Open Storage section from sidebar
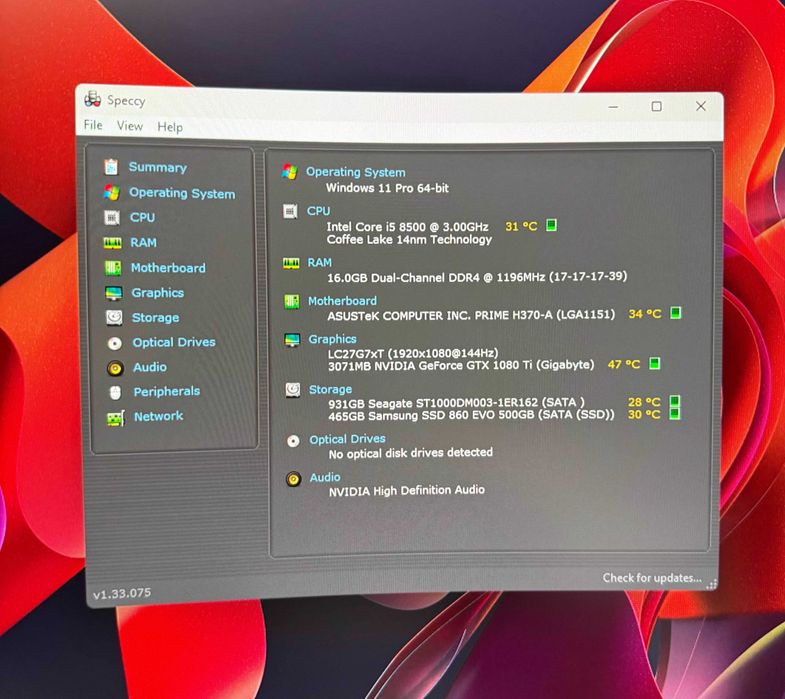The height and width of the screenshot is (699, 785). click(x=156, y=318)
